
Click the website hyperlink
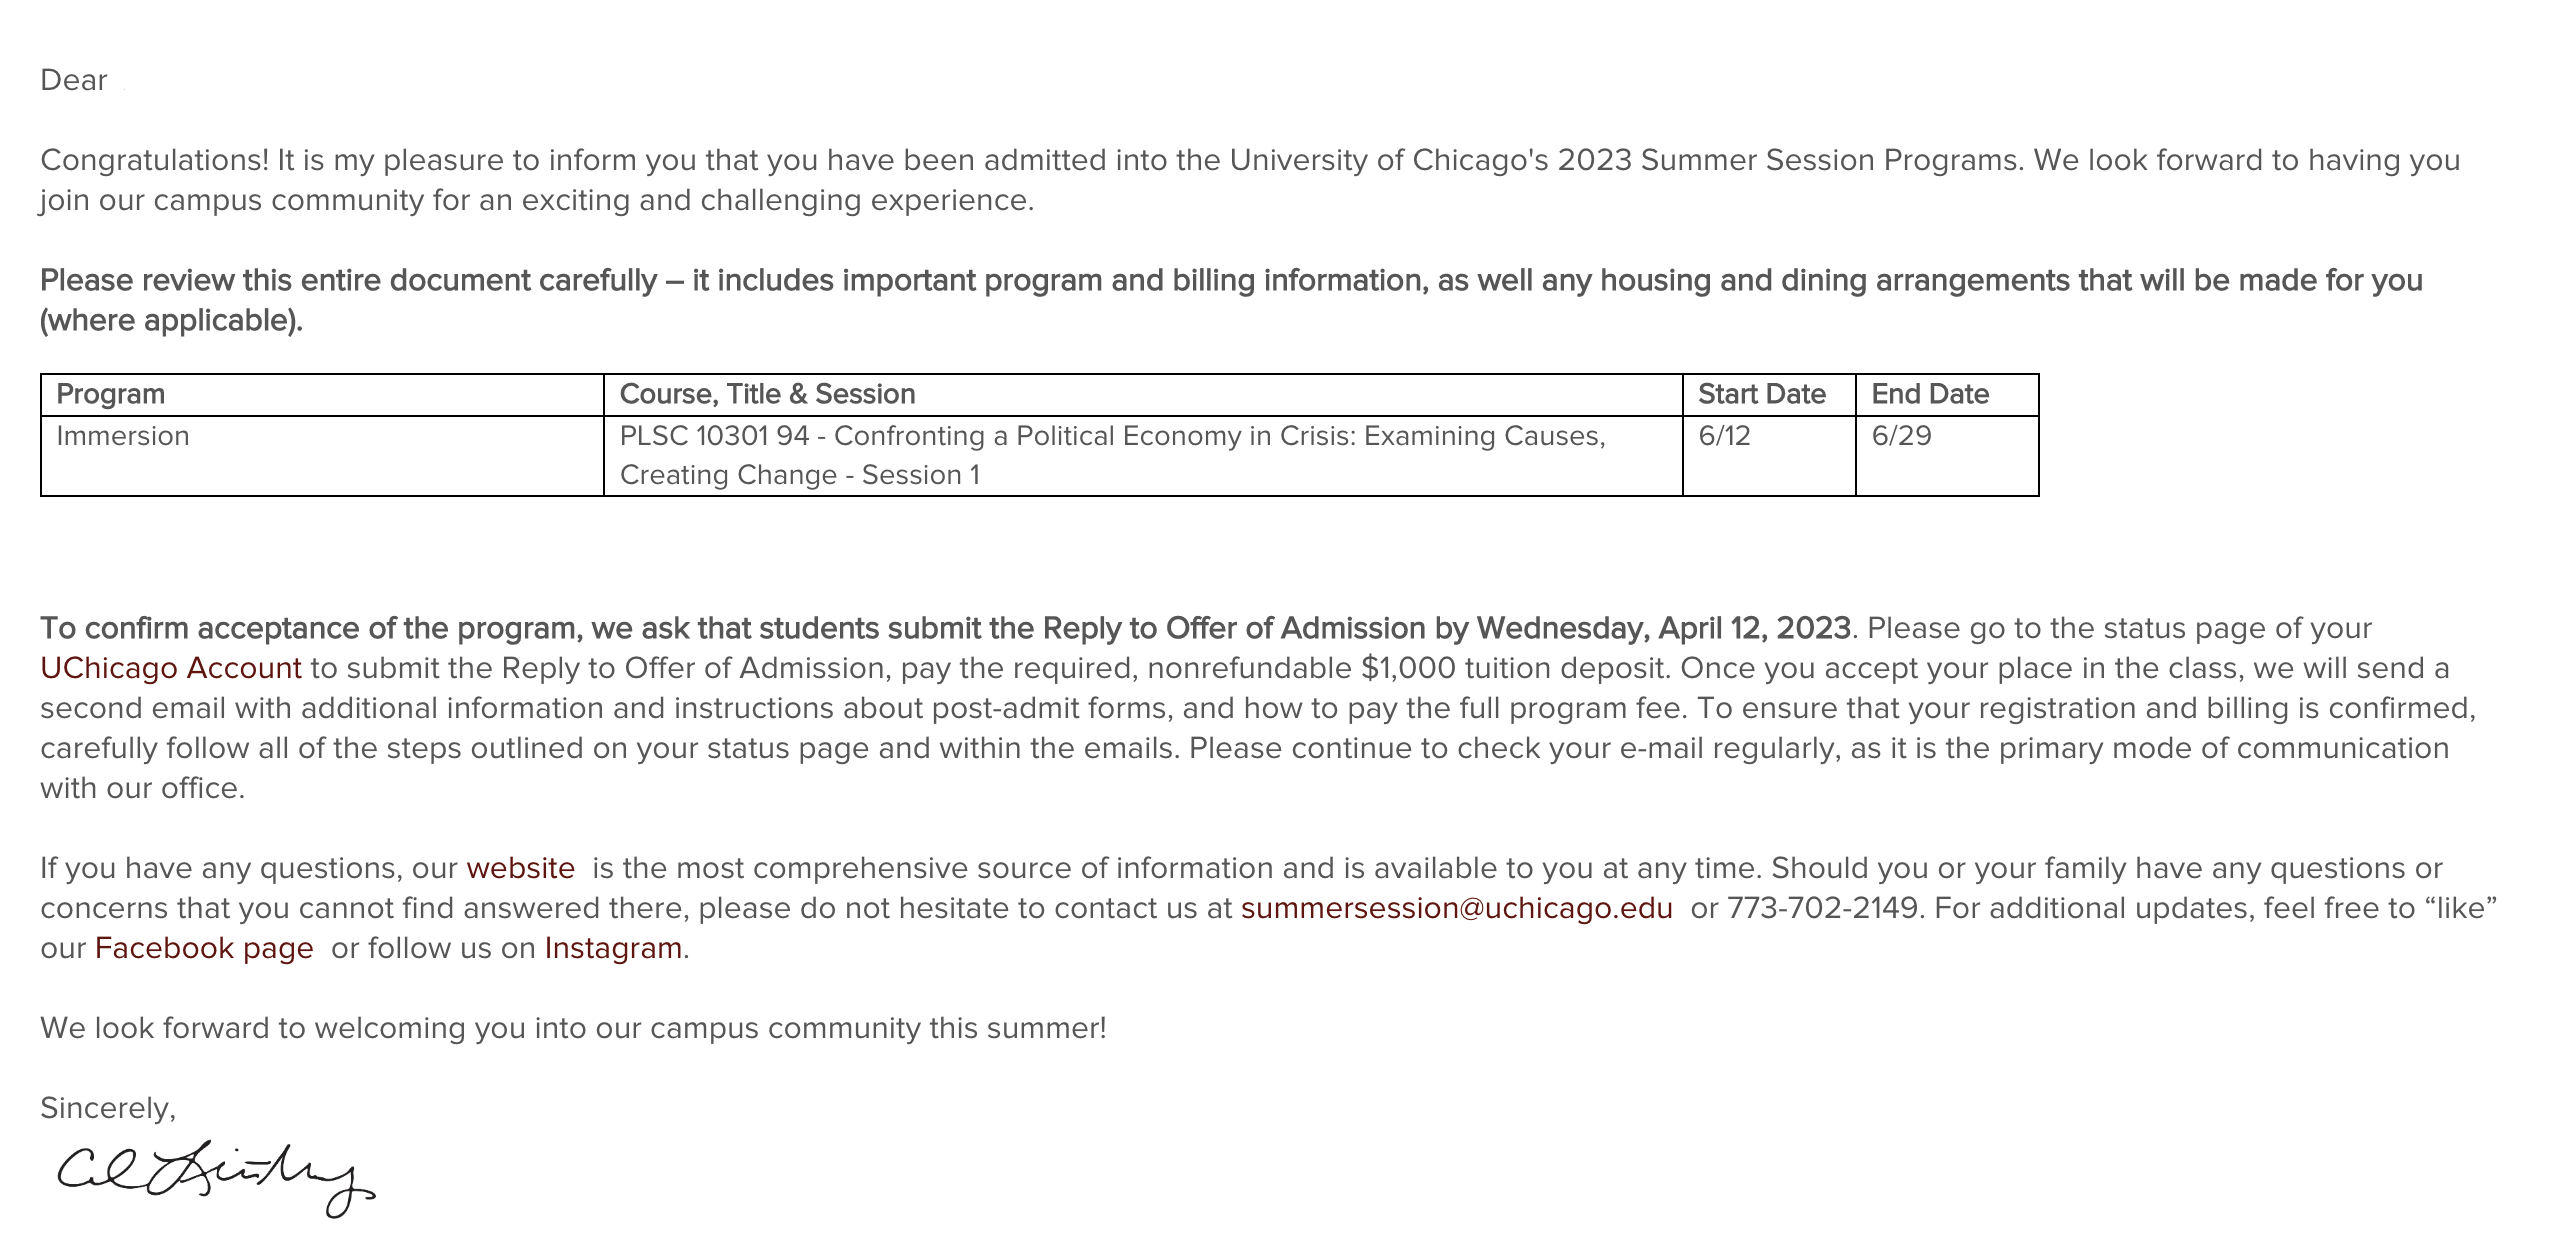(520, 868)
